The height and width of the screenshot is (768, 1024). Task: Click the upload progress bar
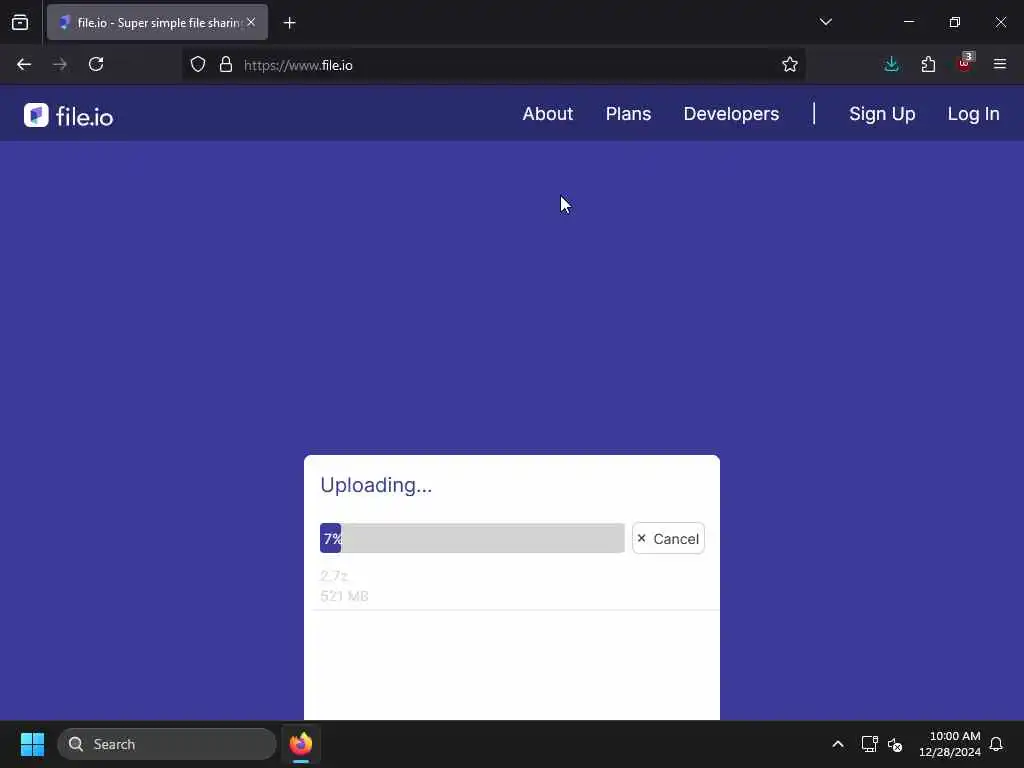coord(472,538)
